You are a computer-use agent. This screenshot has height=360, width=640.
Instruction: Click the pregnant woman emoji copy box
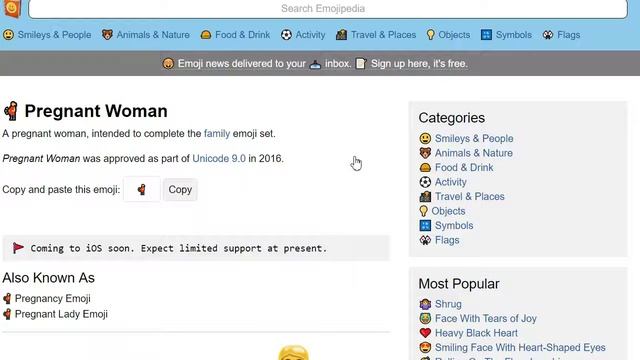142,189
